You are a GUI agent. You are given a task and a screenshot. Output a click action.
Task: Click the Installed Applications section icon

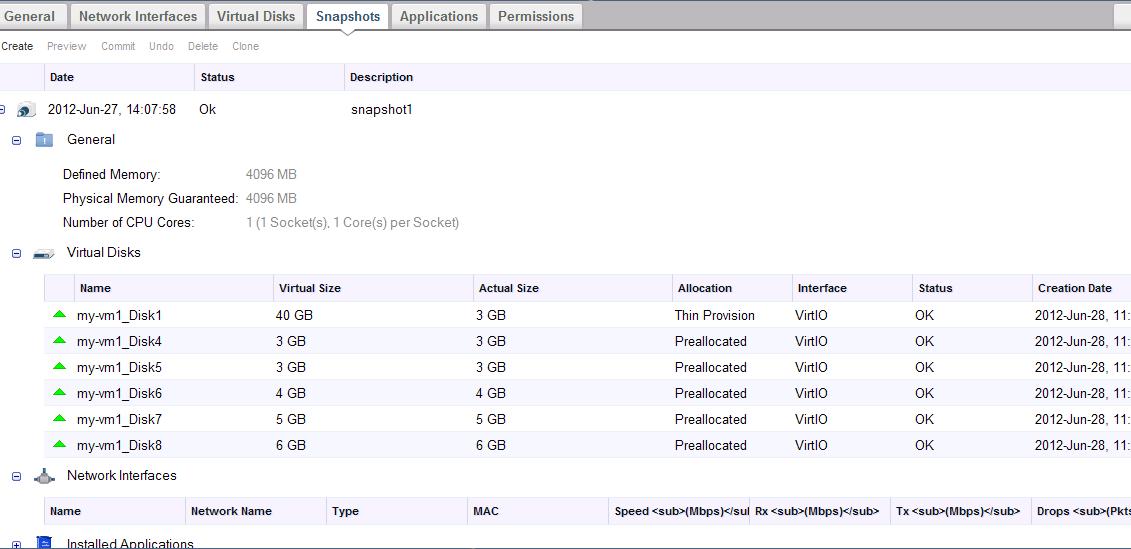[44, 543]
